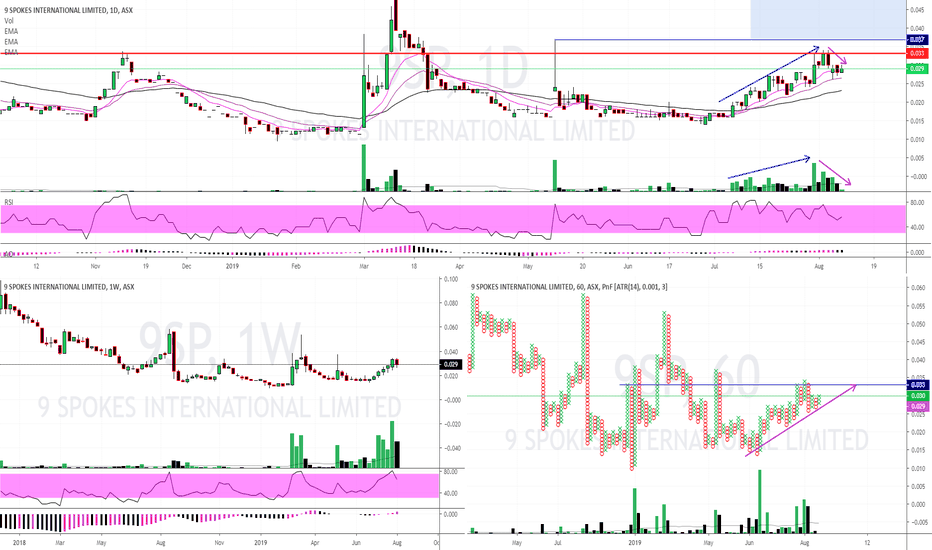
Task: Click the Jul label on the PnF time axis
Action: point(558,543)
